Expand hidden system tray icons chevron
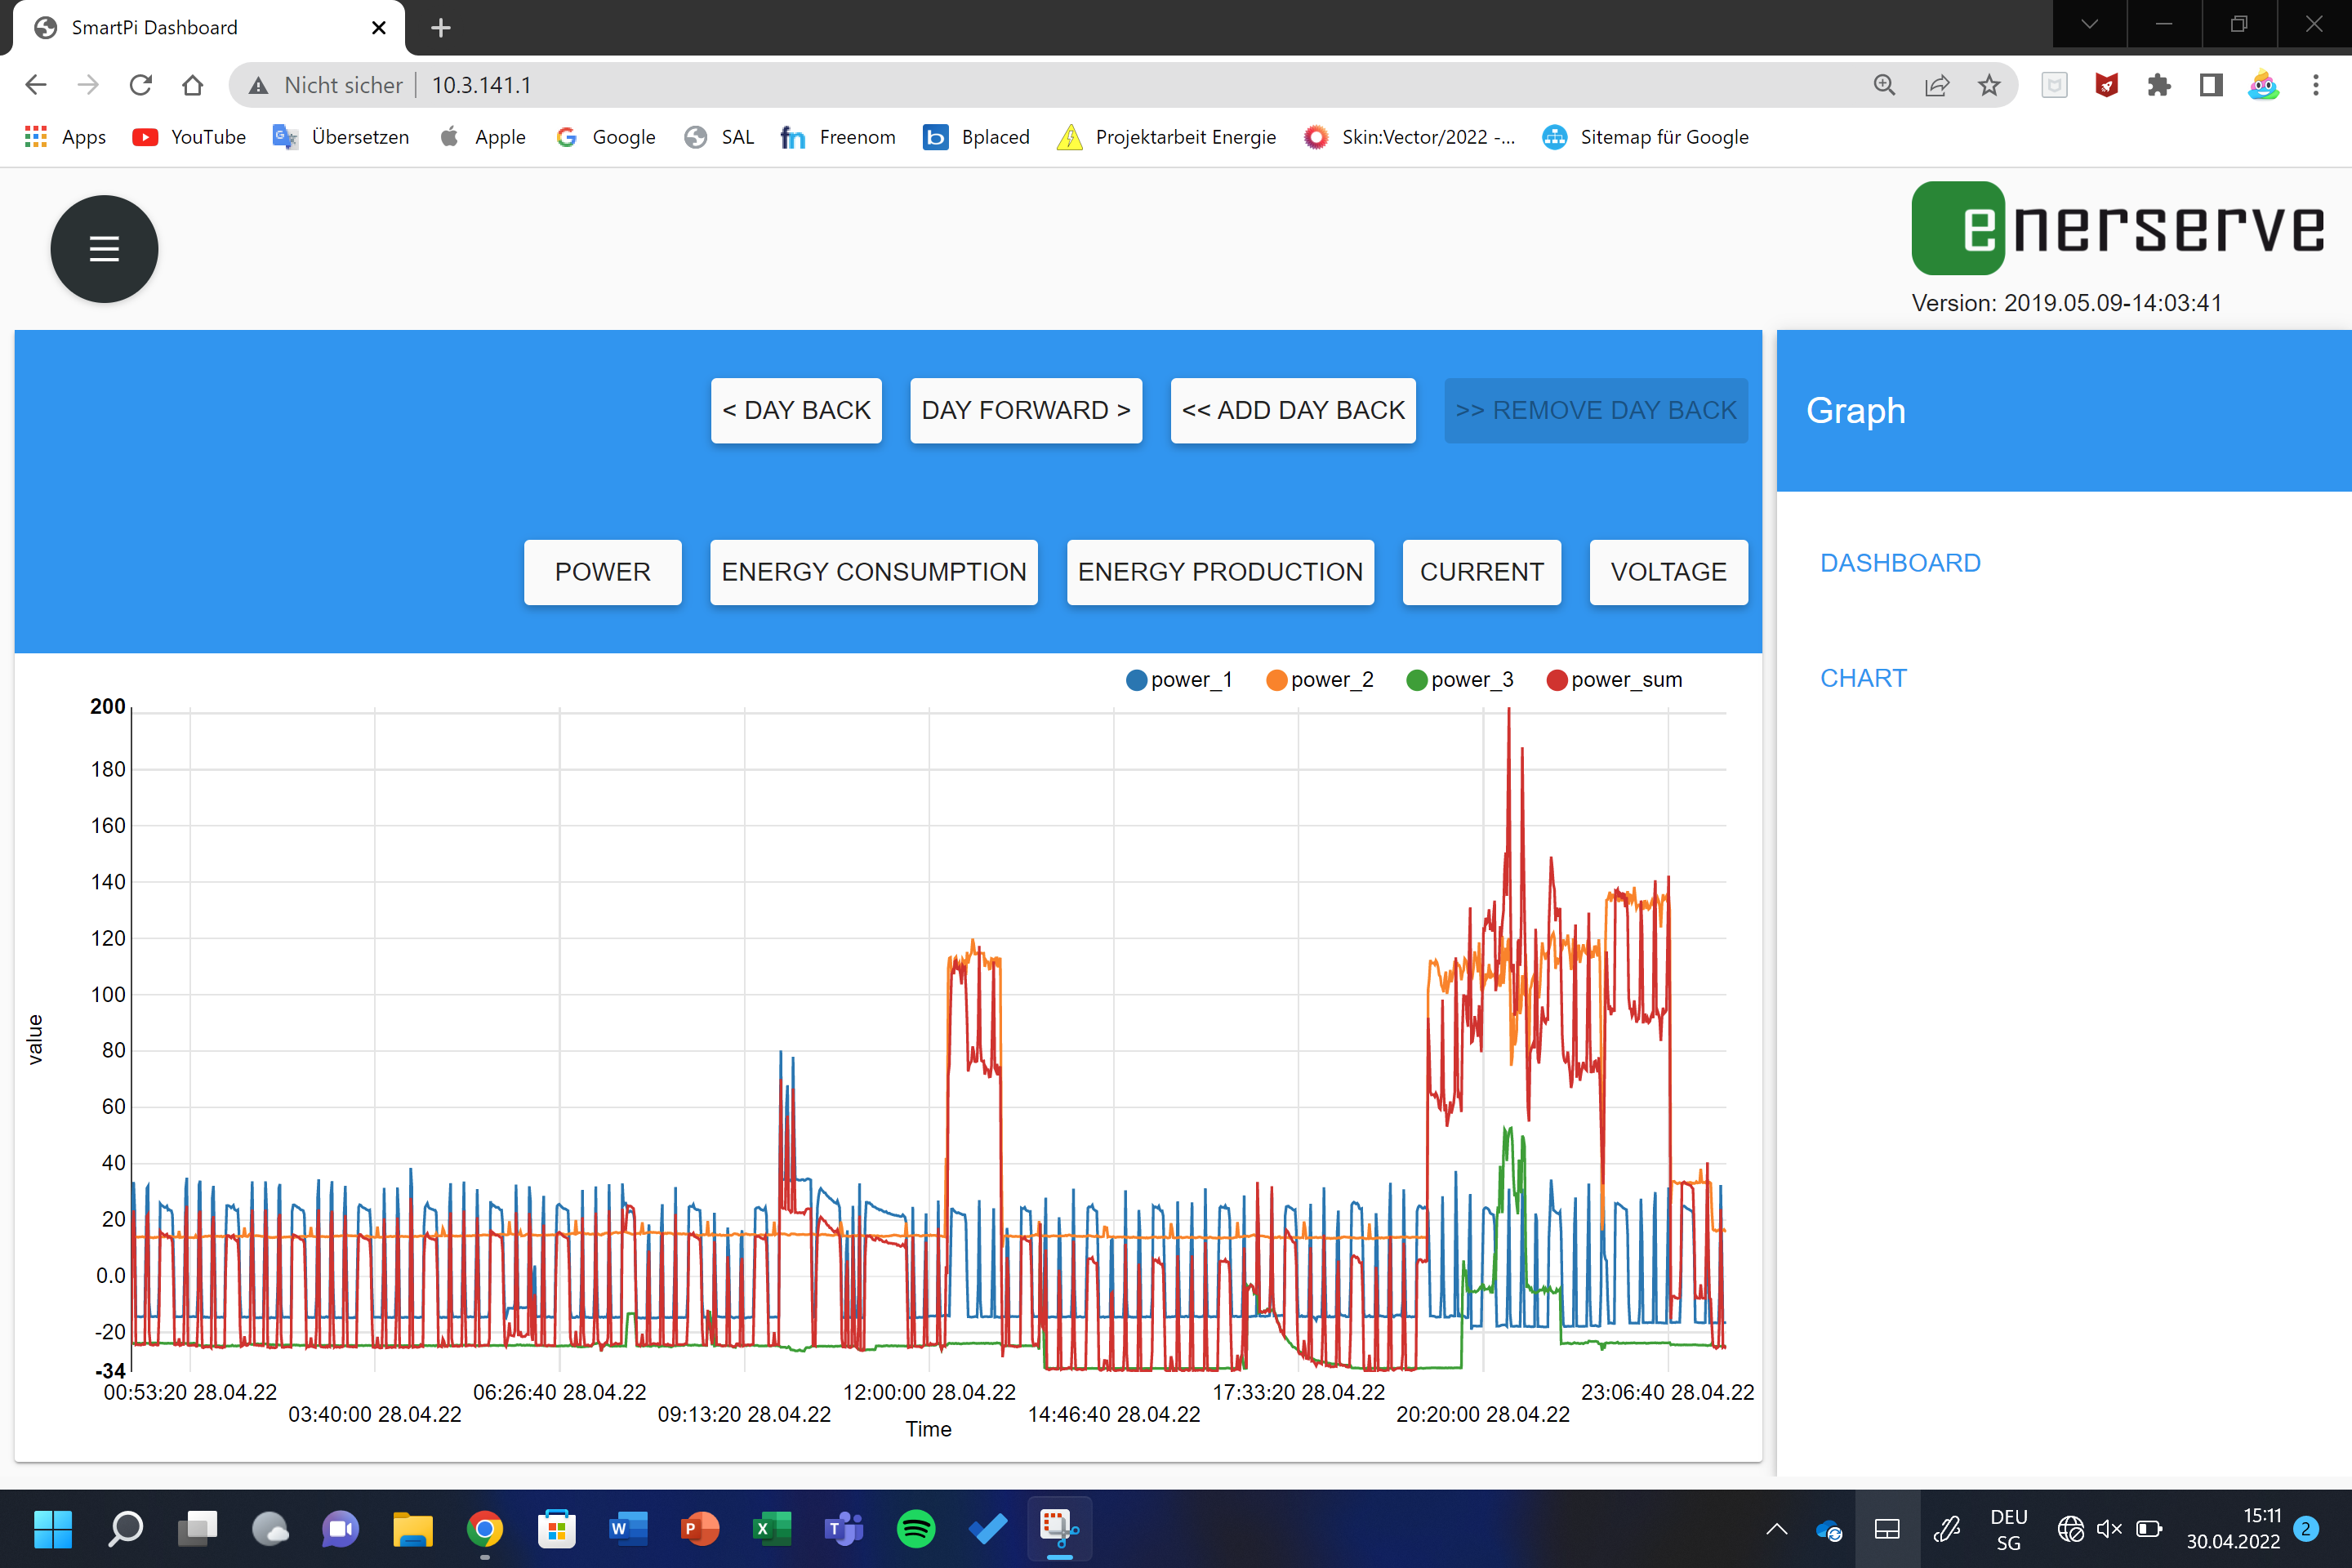Image resolution: width=2352 pixels, height=1568 pixels. (1776, 1528)
